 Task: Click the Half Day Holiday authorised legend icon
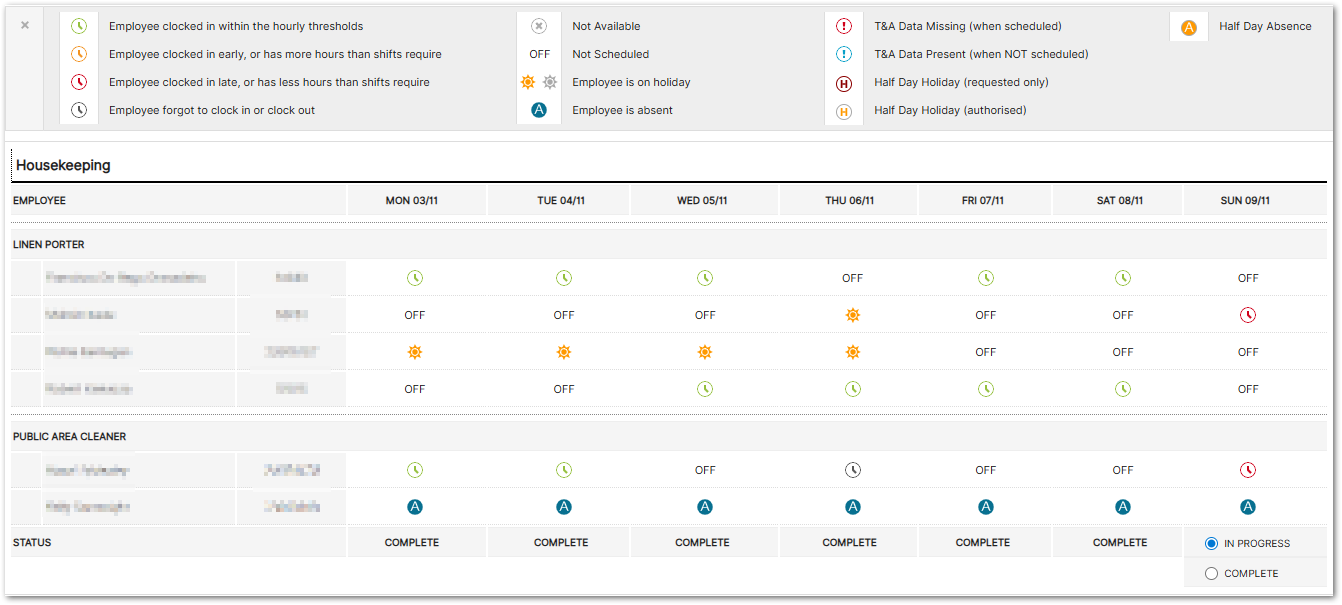844,111
